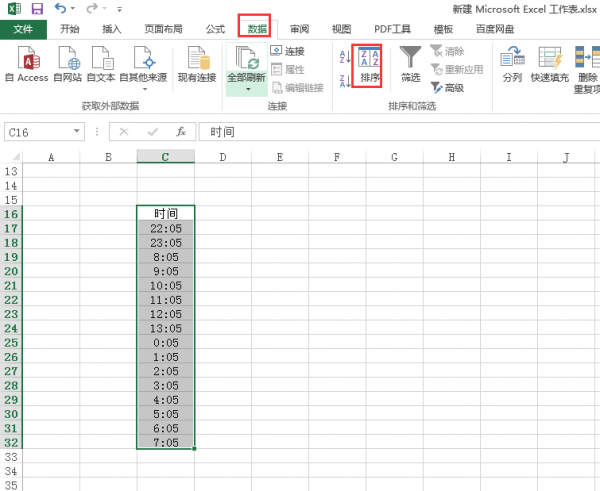Image resolution: width=600 pixels, height=491 pixels.
Task: Open the 排序 sort dialog
Action: click(x=370, y=65)
